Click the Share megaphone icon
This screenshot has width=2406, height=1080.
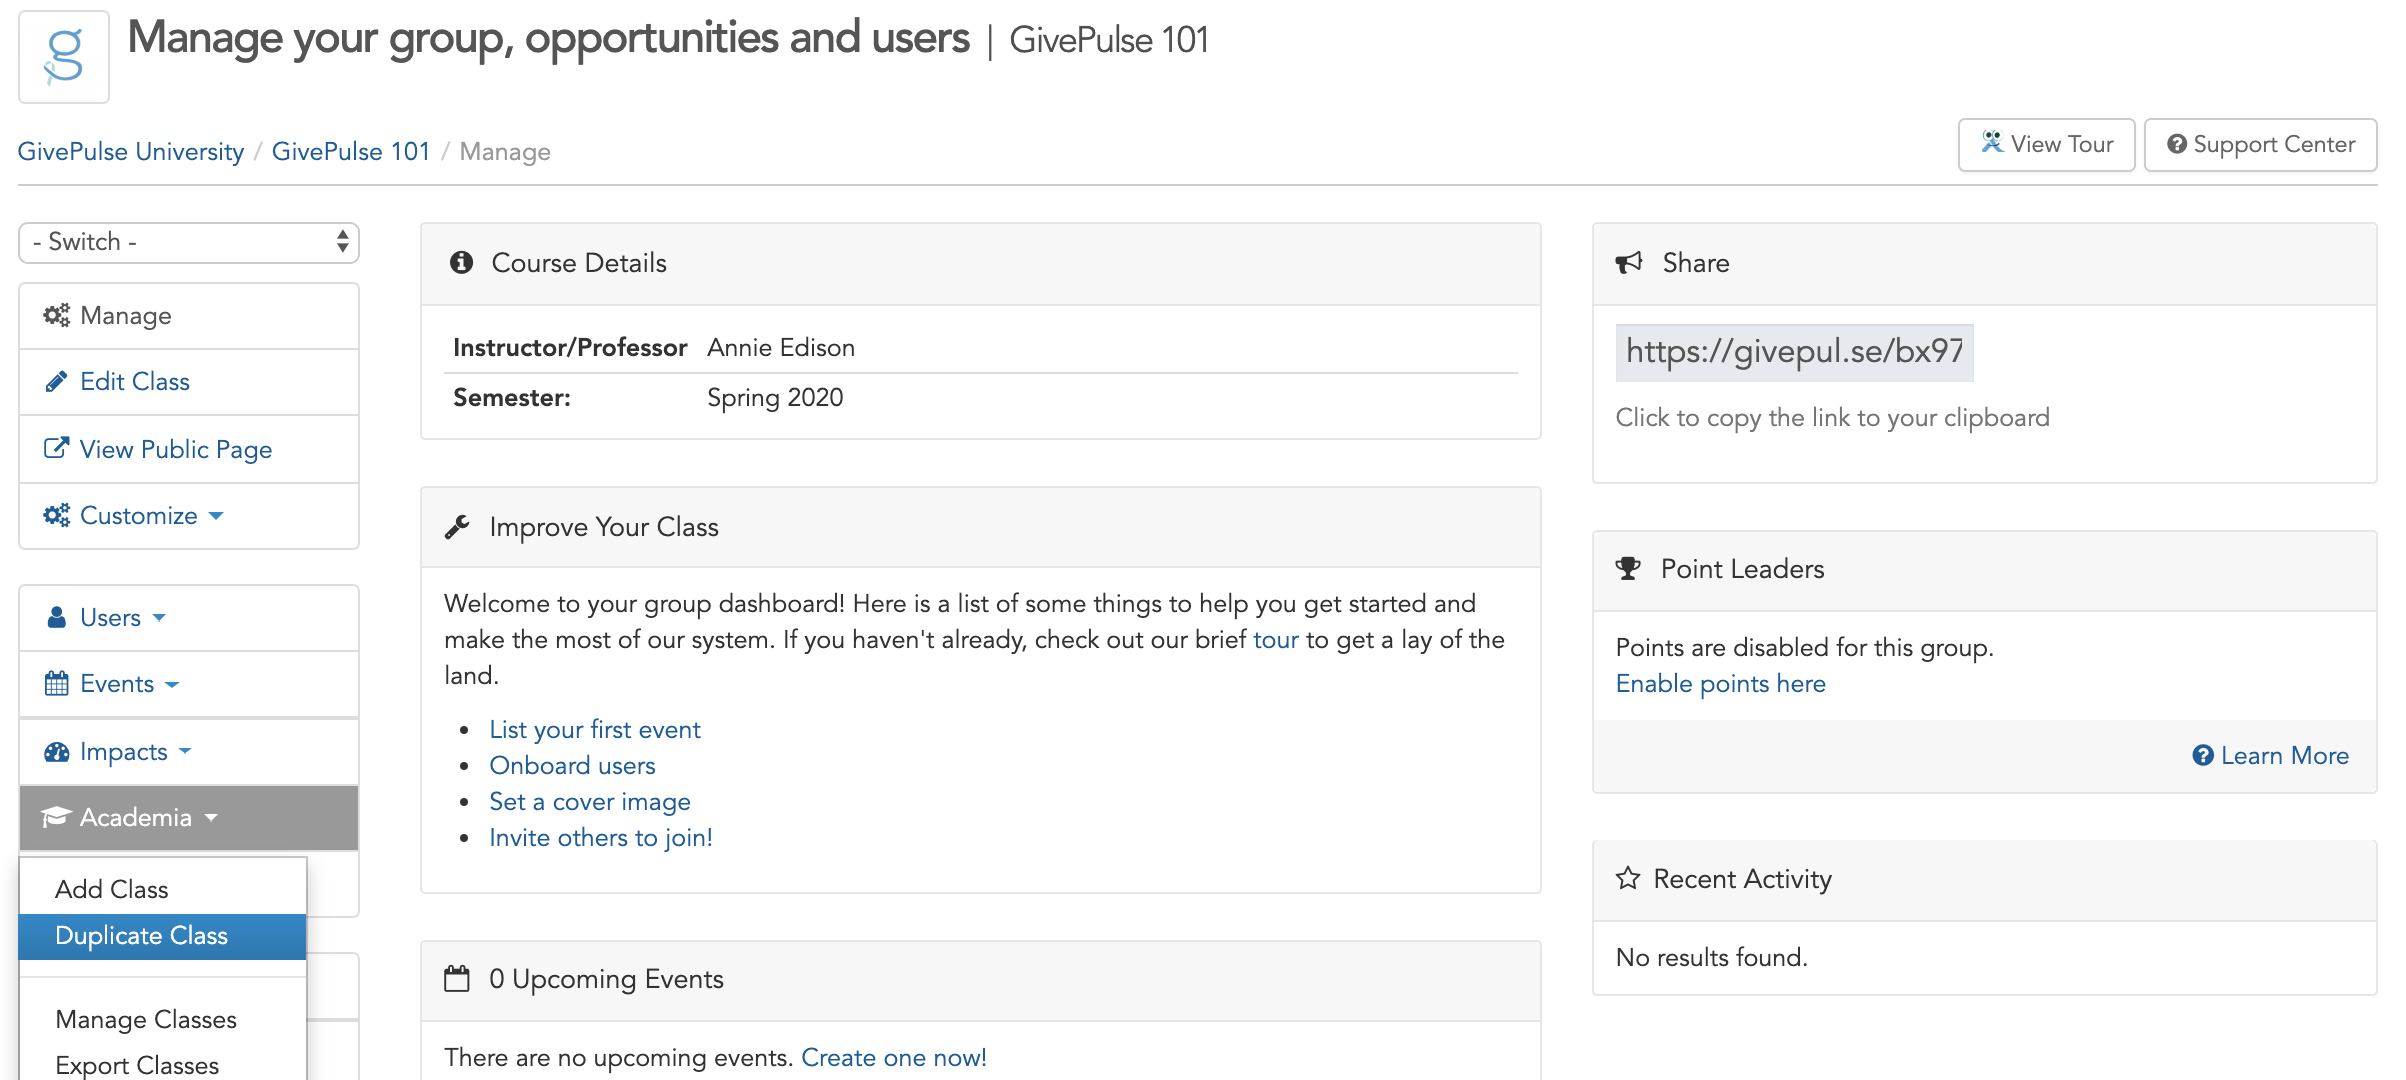[1629, 263]
